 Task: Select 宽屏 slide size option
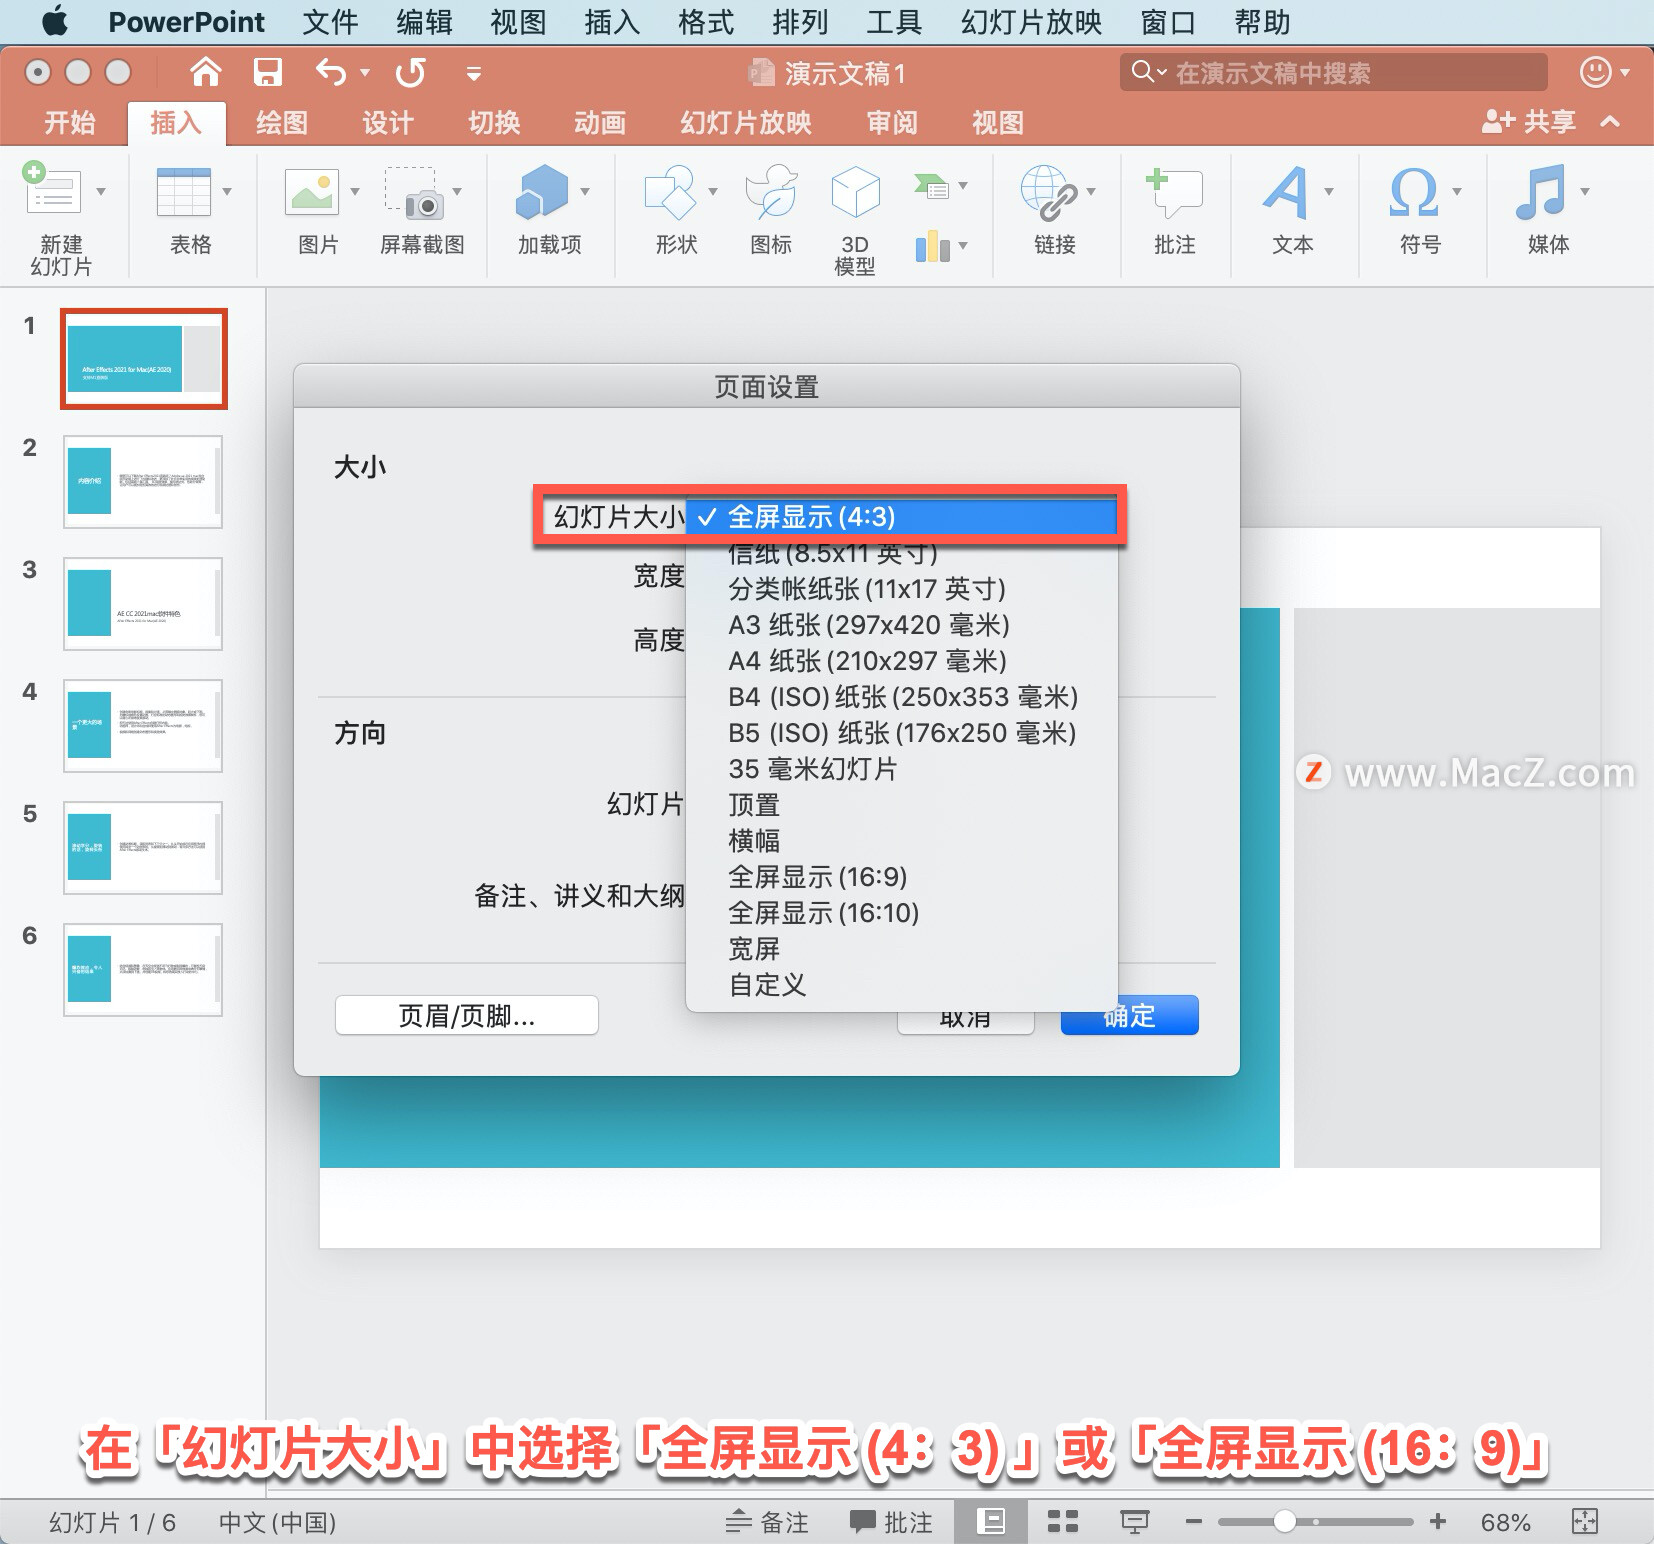point(901,949)
